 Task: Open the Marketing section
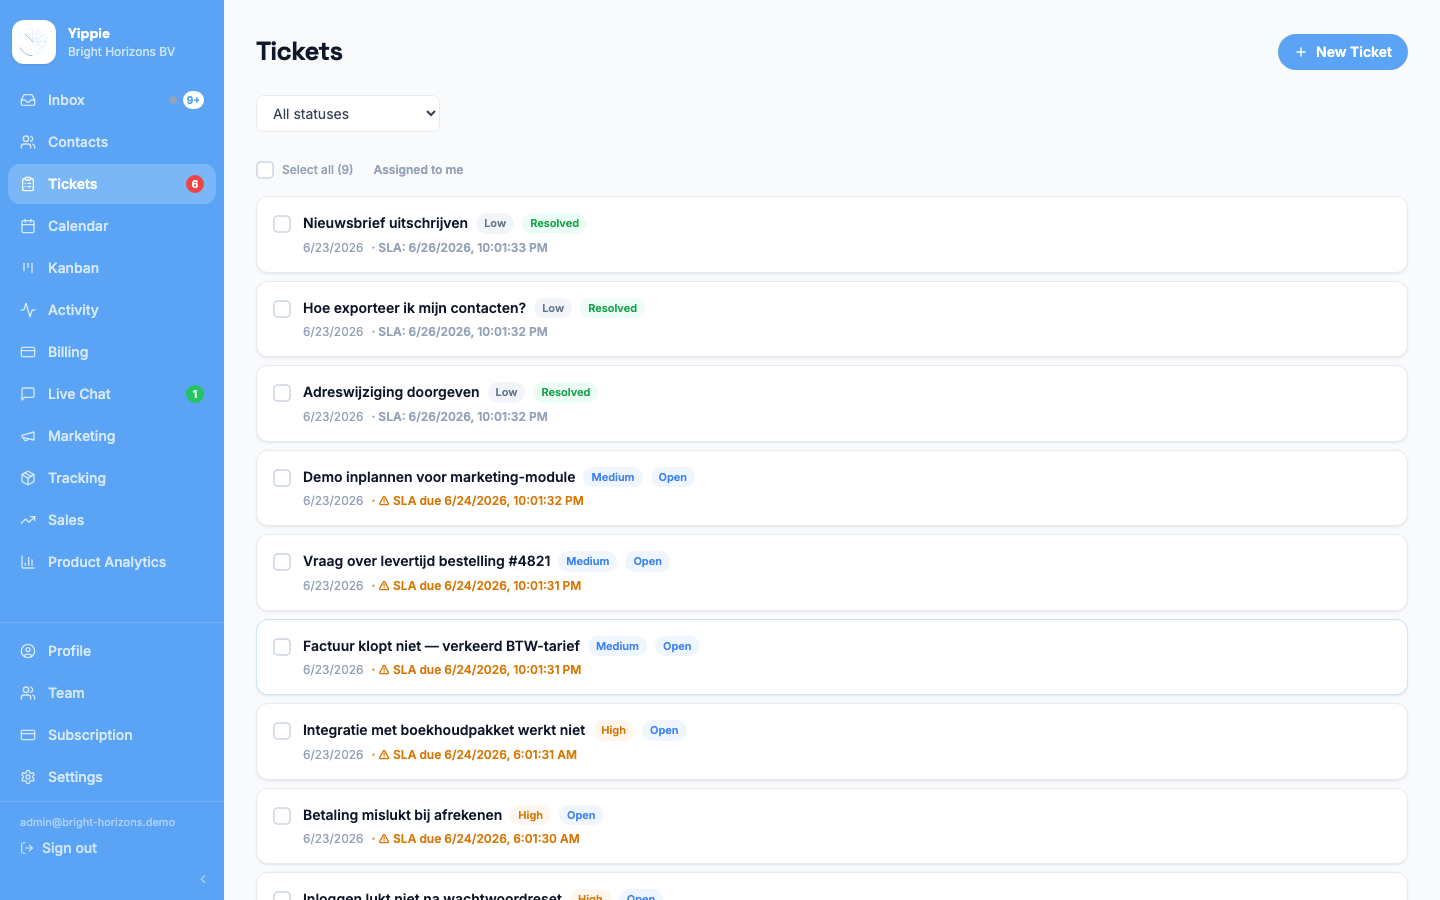(x=112, y=436)
